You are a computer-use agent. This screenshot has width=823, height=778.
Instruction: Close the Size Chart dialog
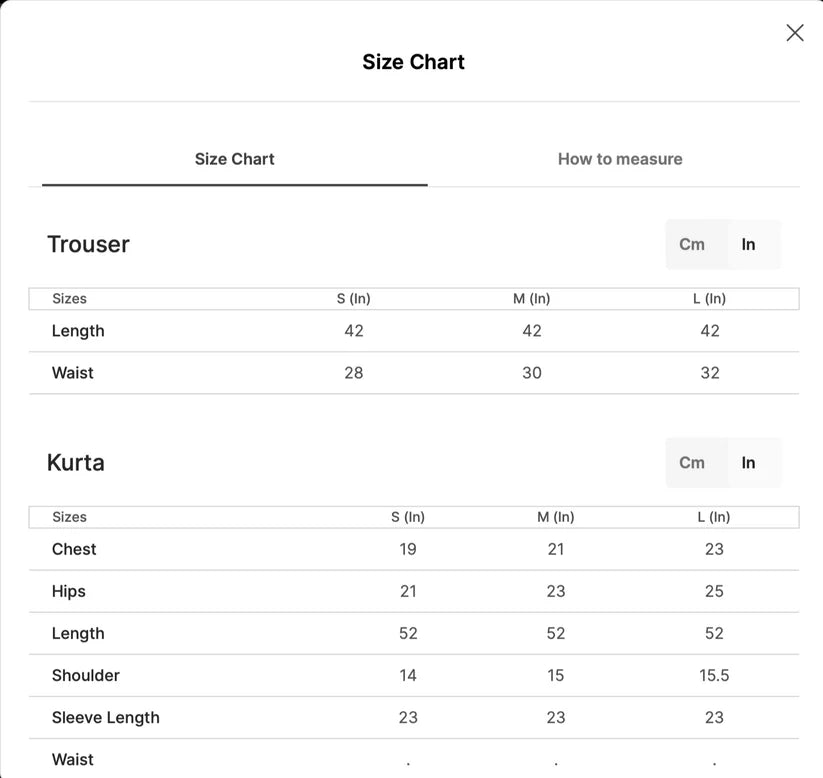click(795, 33)
